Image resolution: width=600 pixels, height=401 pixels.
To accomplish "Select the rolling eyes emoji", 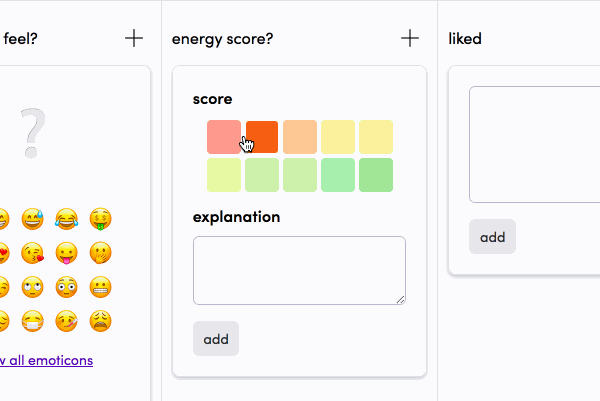I will 33,287.
